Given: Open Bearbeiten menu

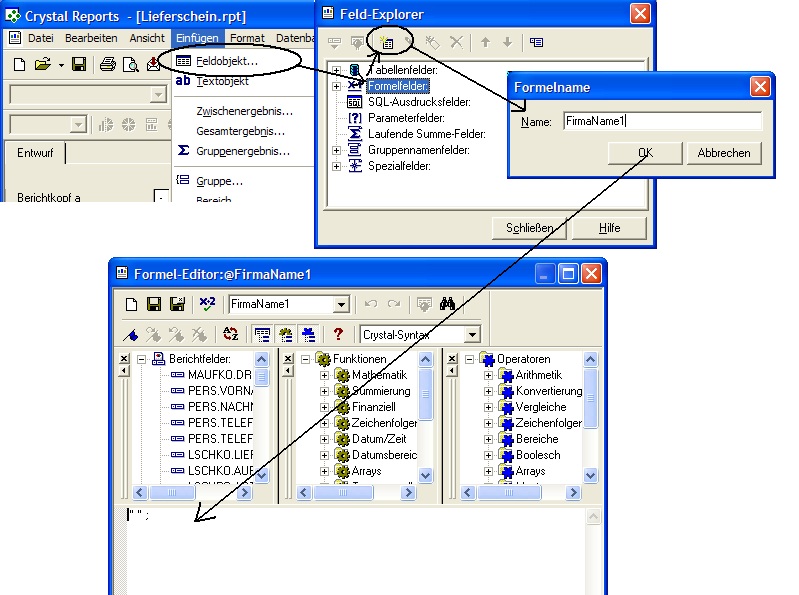Looking at the screenshot, I should (91, 38).
